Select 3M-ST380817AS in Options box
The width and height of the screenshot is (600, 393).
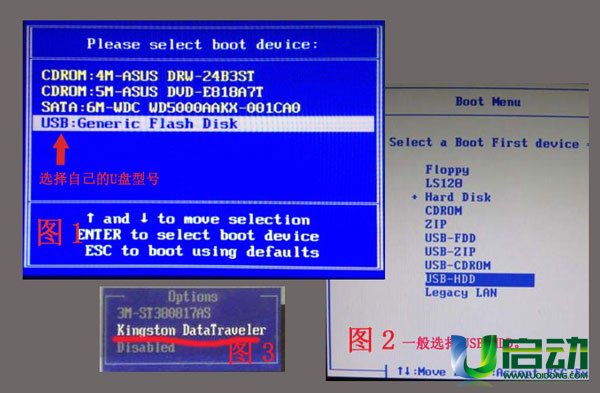[164, 313]
